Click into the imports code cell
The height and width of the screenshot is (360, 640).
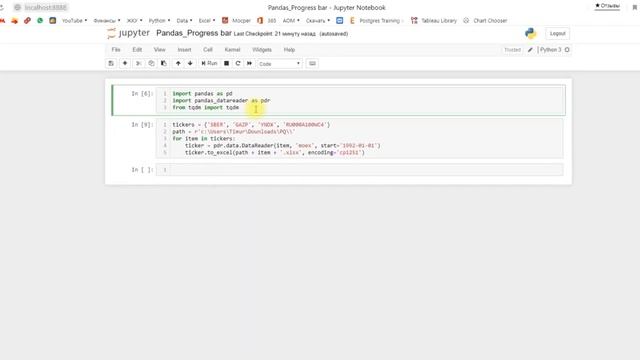360,100
